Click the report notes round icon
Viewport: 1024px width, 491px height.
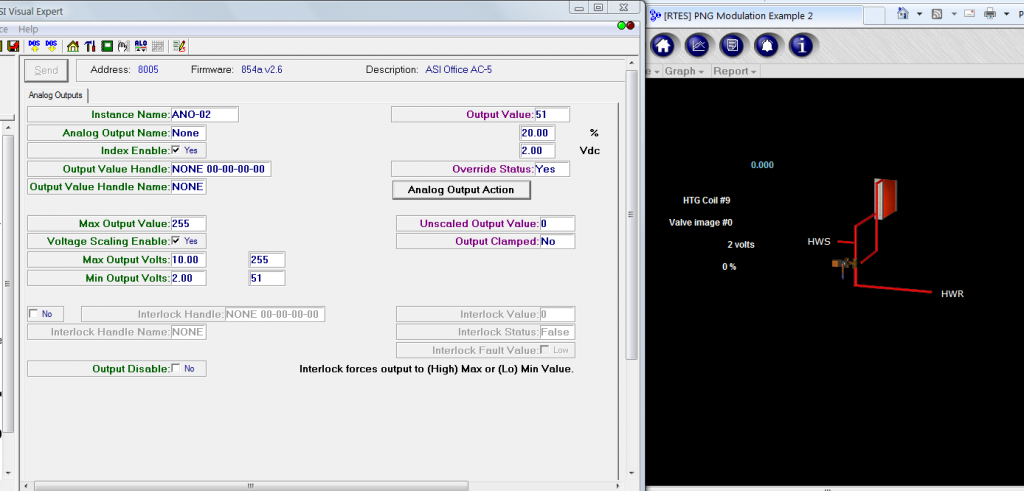pos(733,45)
